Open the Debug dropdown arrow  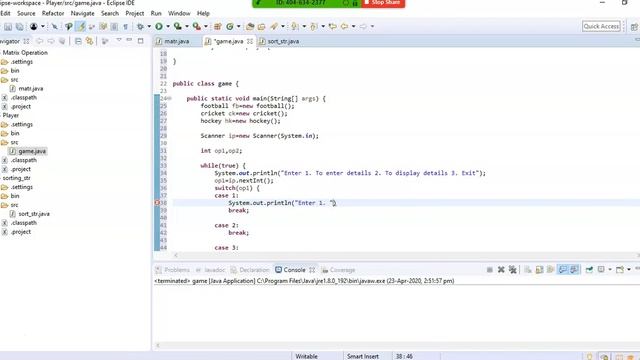click(149, 27)
